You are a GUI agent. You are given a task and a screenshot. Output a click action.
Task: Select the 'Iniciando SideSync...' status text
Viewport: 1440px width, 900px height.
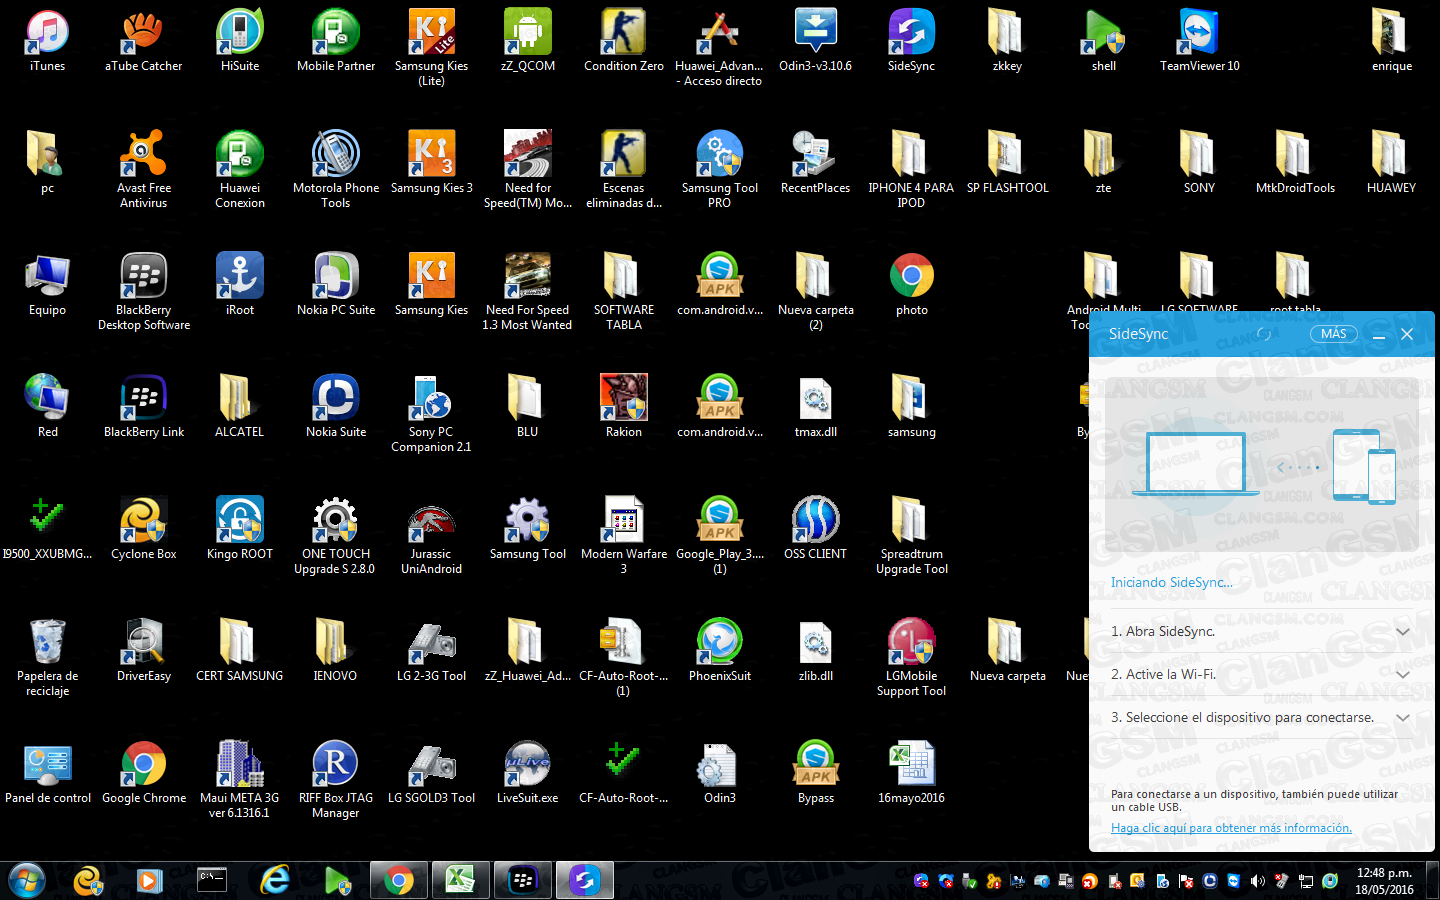pyautogui.click(x=1171, y=582)
